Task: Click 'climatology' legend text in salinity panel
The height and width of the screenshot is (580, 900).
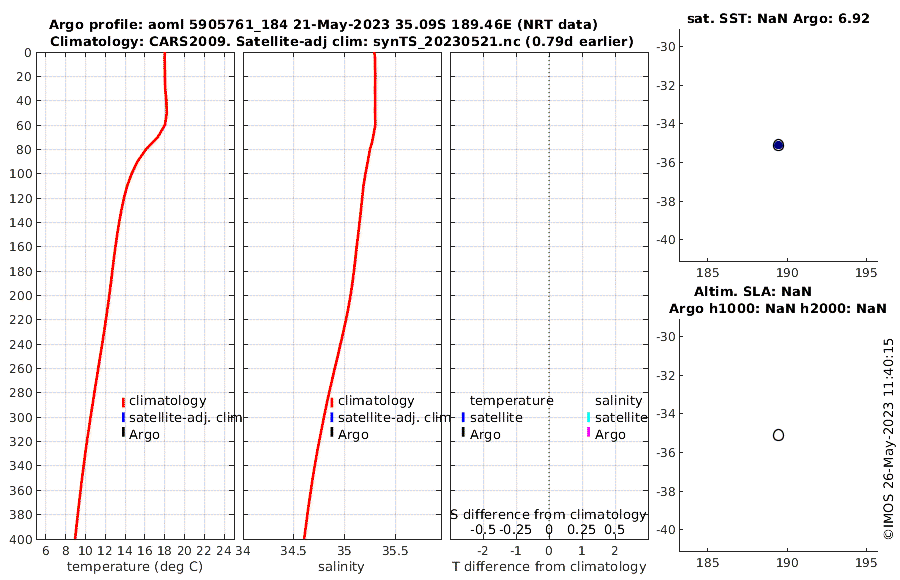Action: [376, 401]
